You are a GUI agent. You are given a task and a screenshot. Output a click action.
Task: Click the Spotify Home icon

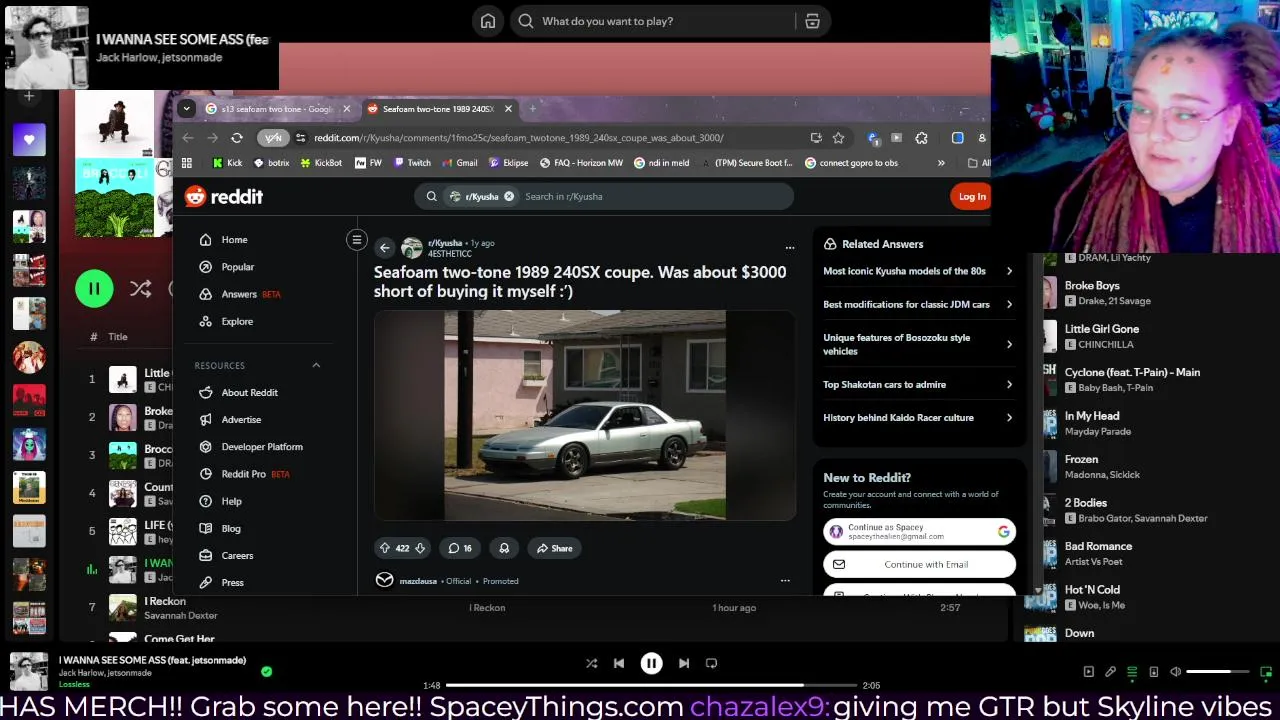click(488, 21)
